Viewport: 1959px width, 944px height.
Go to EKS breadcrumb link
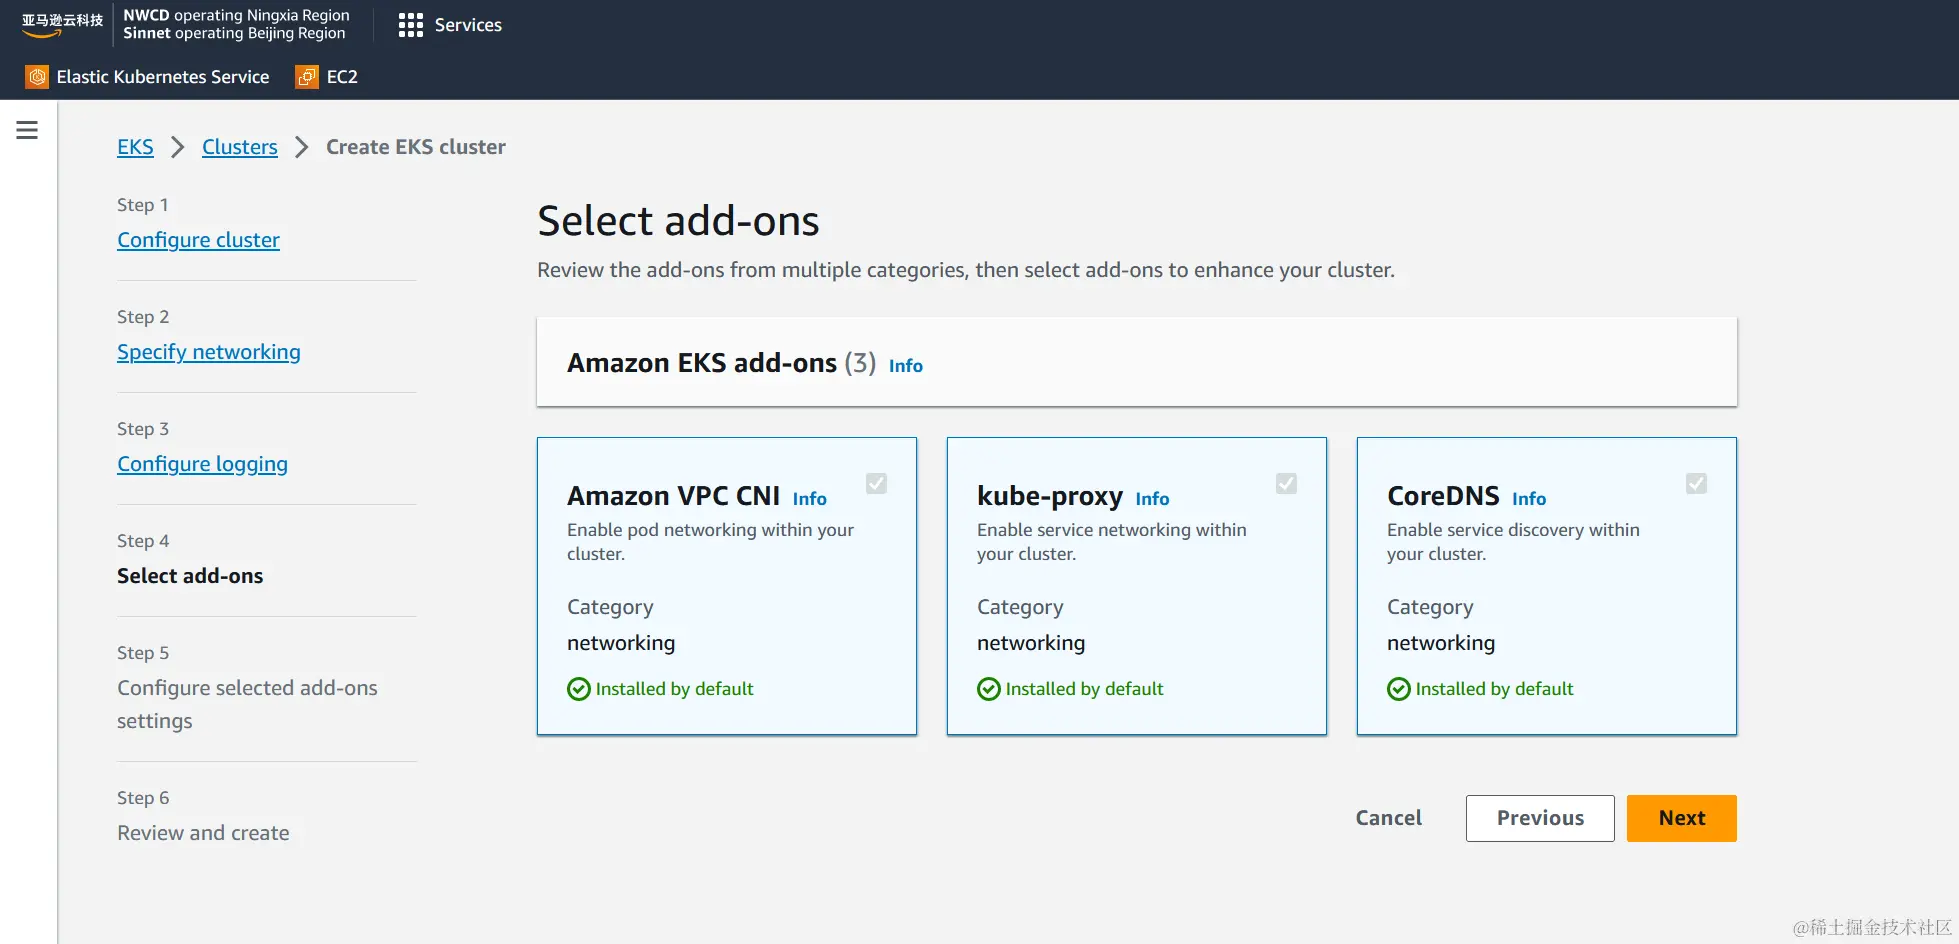coord(135,147)
